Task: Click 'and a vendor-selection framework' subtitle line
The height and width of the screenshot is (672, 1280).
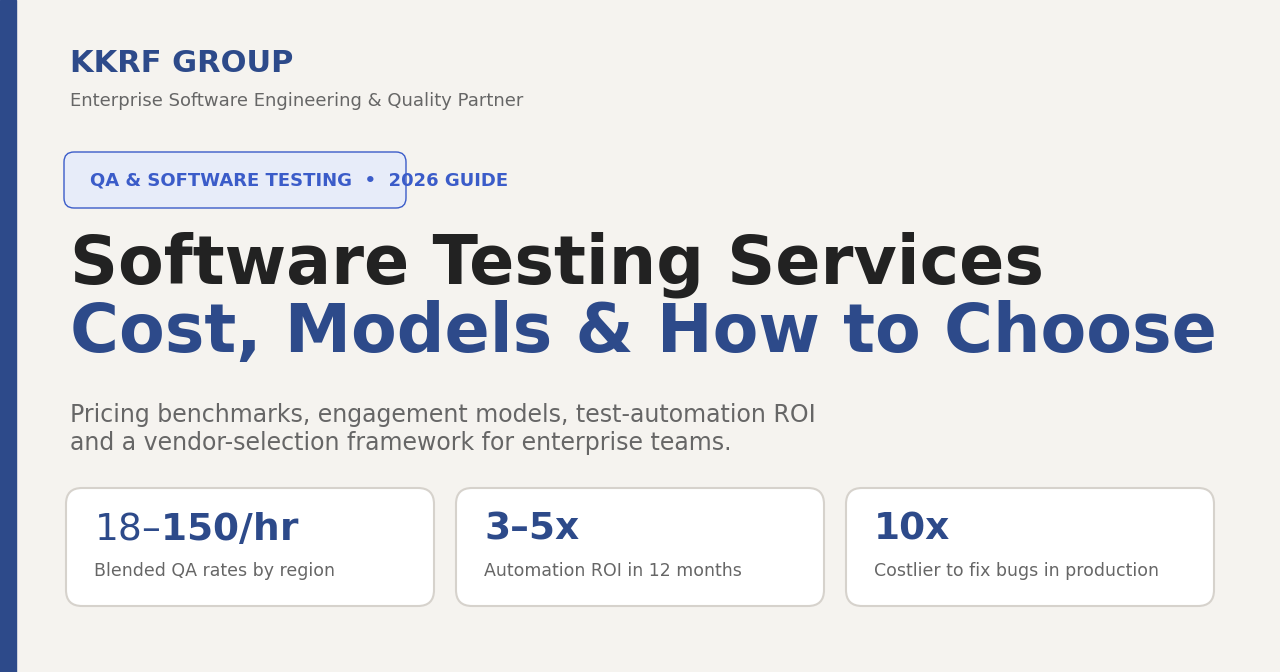Action: pos(400,443)
